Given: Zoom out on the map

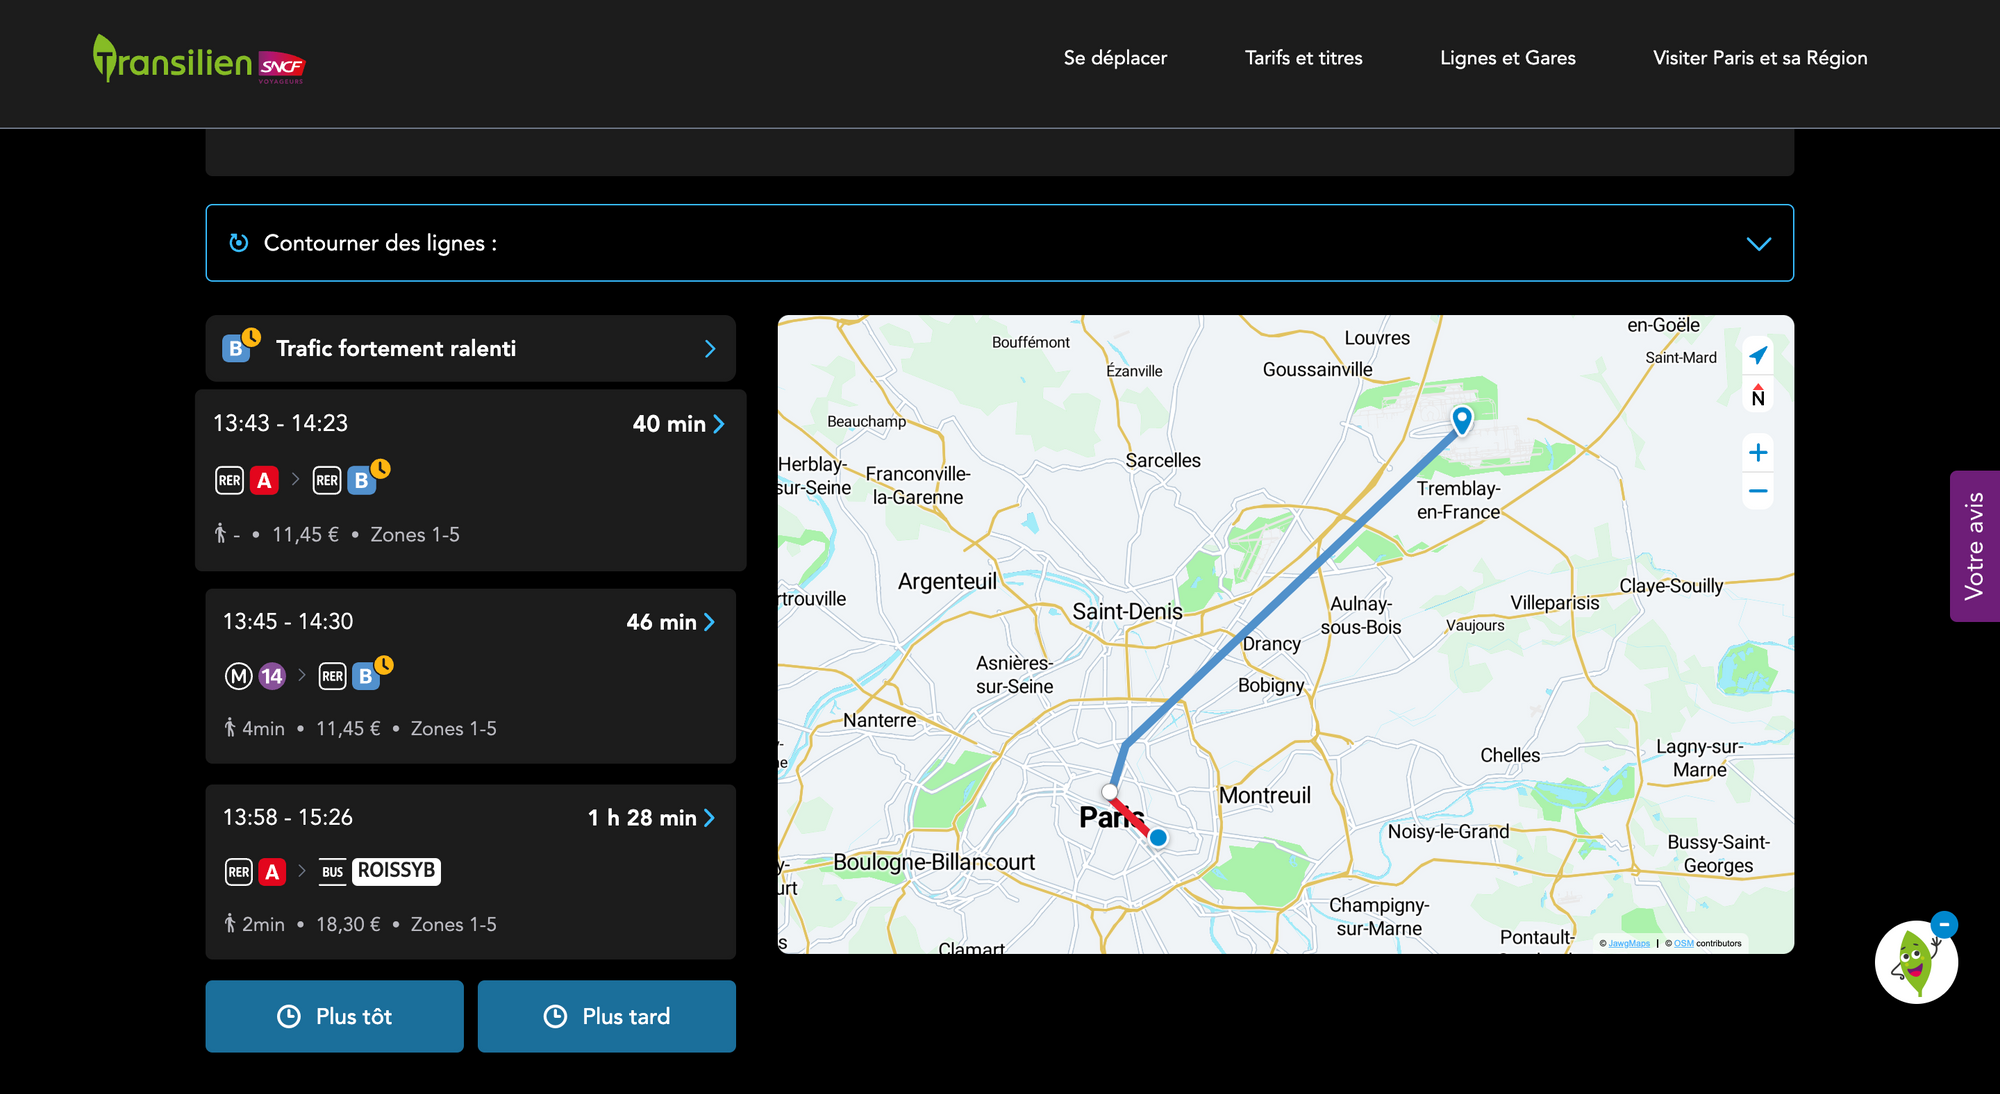Looking at the screenshot, I should coord(1758,491).
